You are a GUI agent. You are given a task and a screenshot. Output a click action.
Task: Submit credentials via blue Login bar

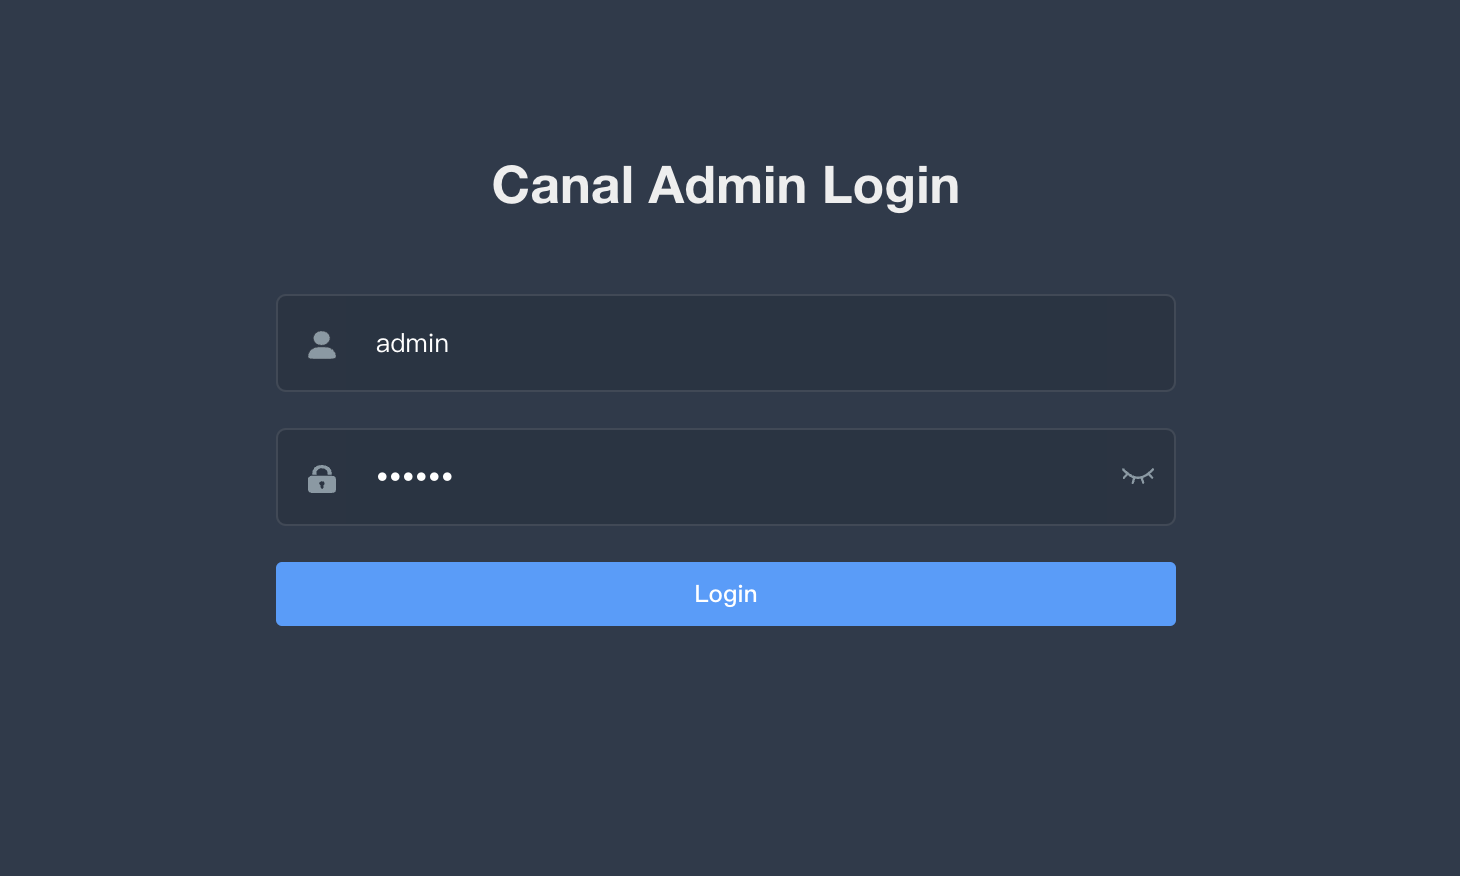tap(726, 594)
